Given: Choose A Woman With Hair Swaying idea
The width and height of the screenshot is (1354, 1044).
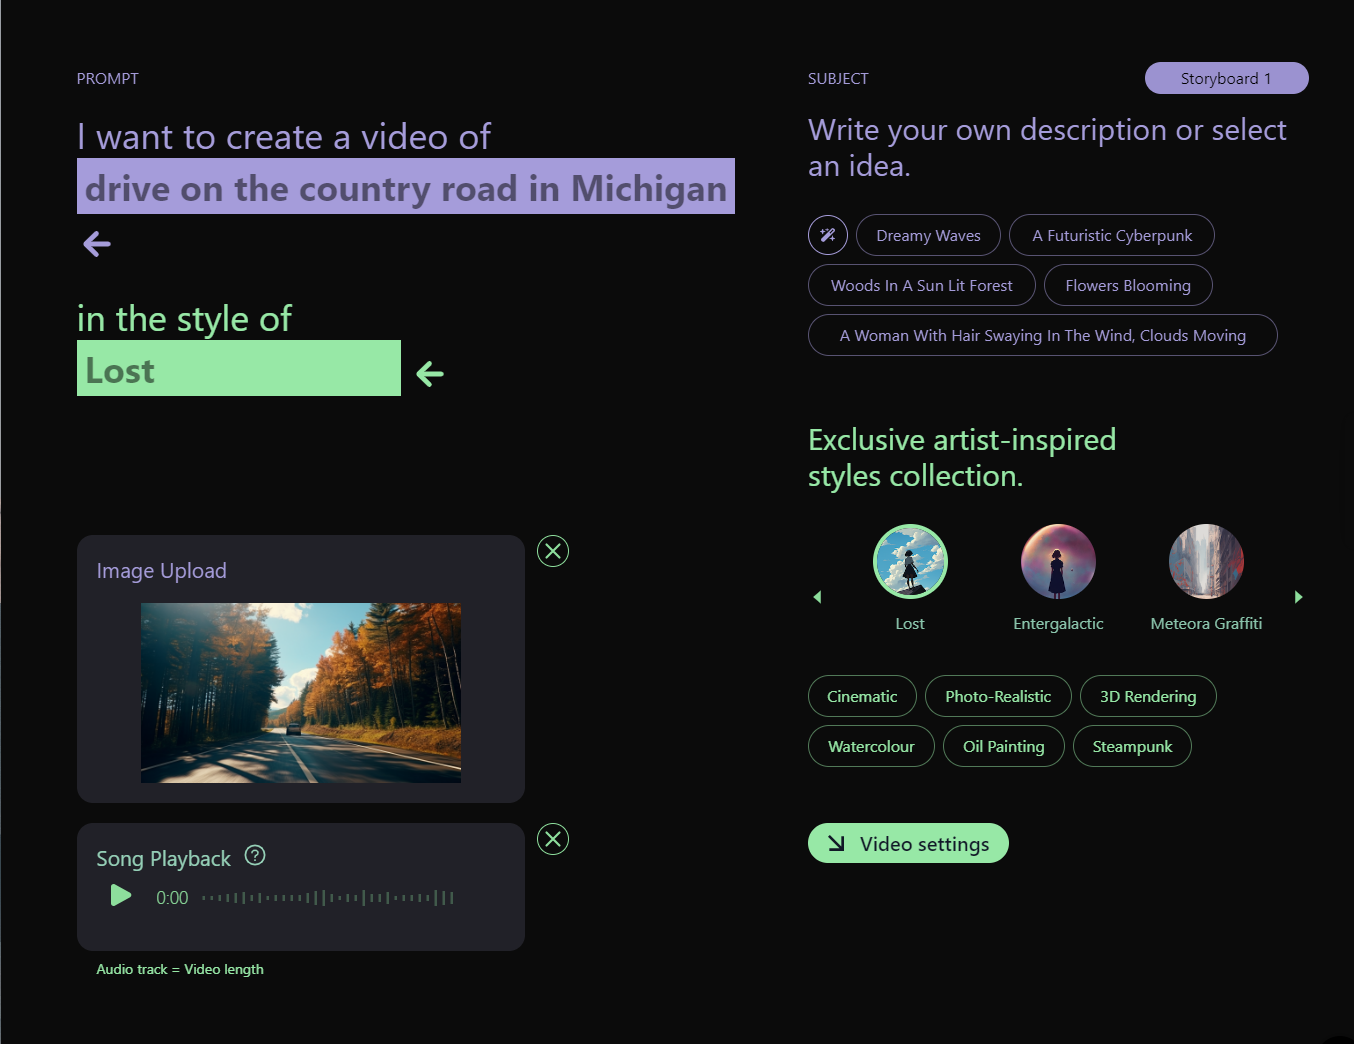Looking at the screenshot, I should (1042, 335).
